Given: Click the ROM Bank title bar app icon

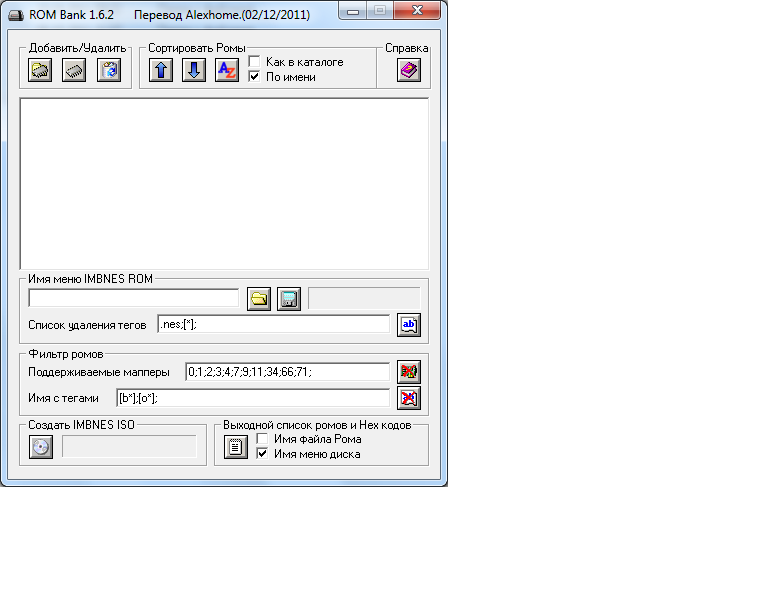Looking at the screenshot, I should (16, 15).
